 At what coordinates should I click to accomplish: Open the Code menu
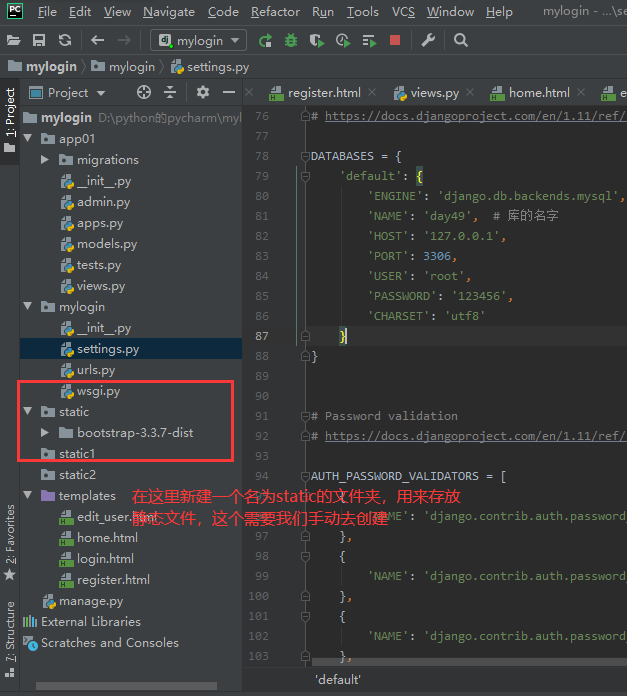(223, 12)
